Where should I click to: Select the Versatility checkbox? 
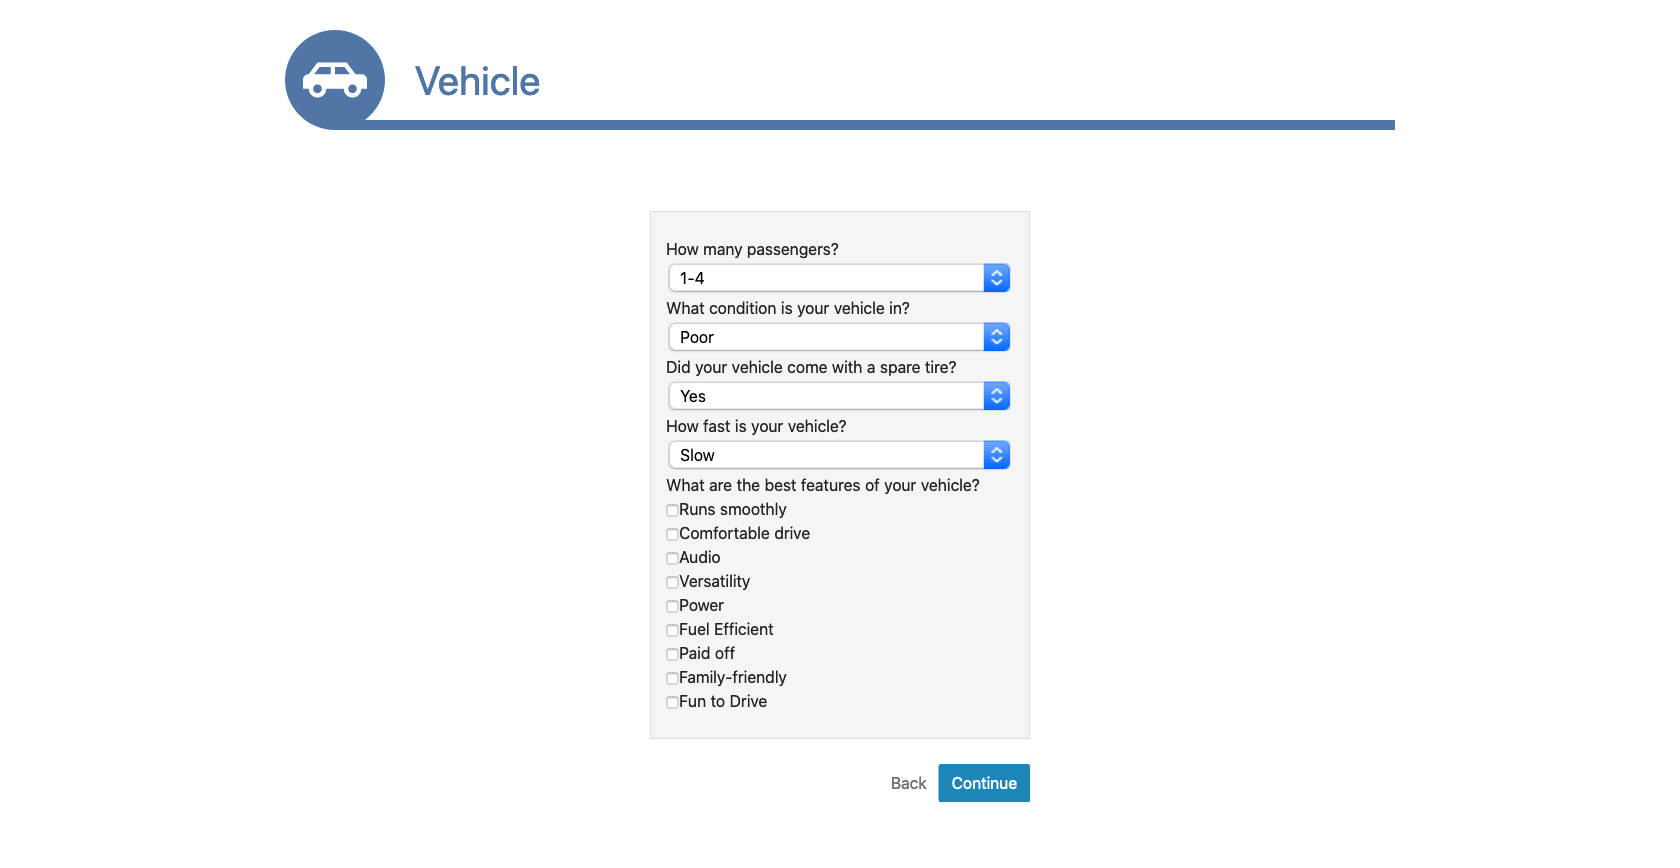point(672,582)
